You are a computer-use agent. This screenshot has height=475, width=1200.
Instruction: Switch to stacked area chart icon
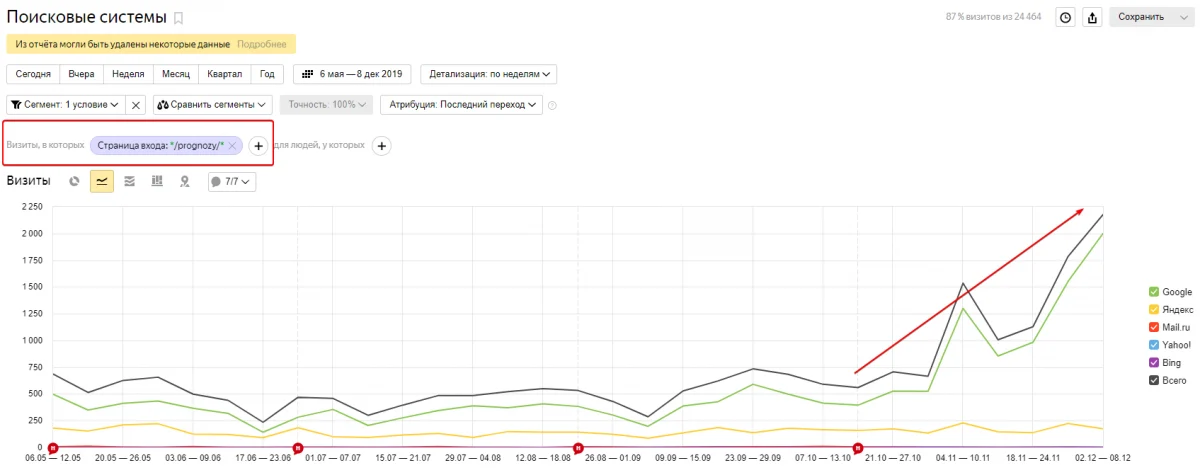tap(130, 181)
